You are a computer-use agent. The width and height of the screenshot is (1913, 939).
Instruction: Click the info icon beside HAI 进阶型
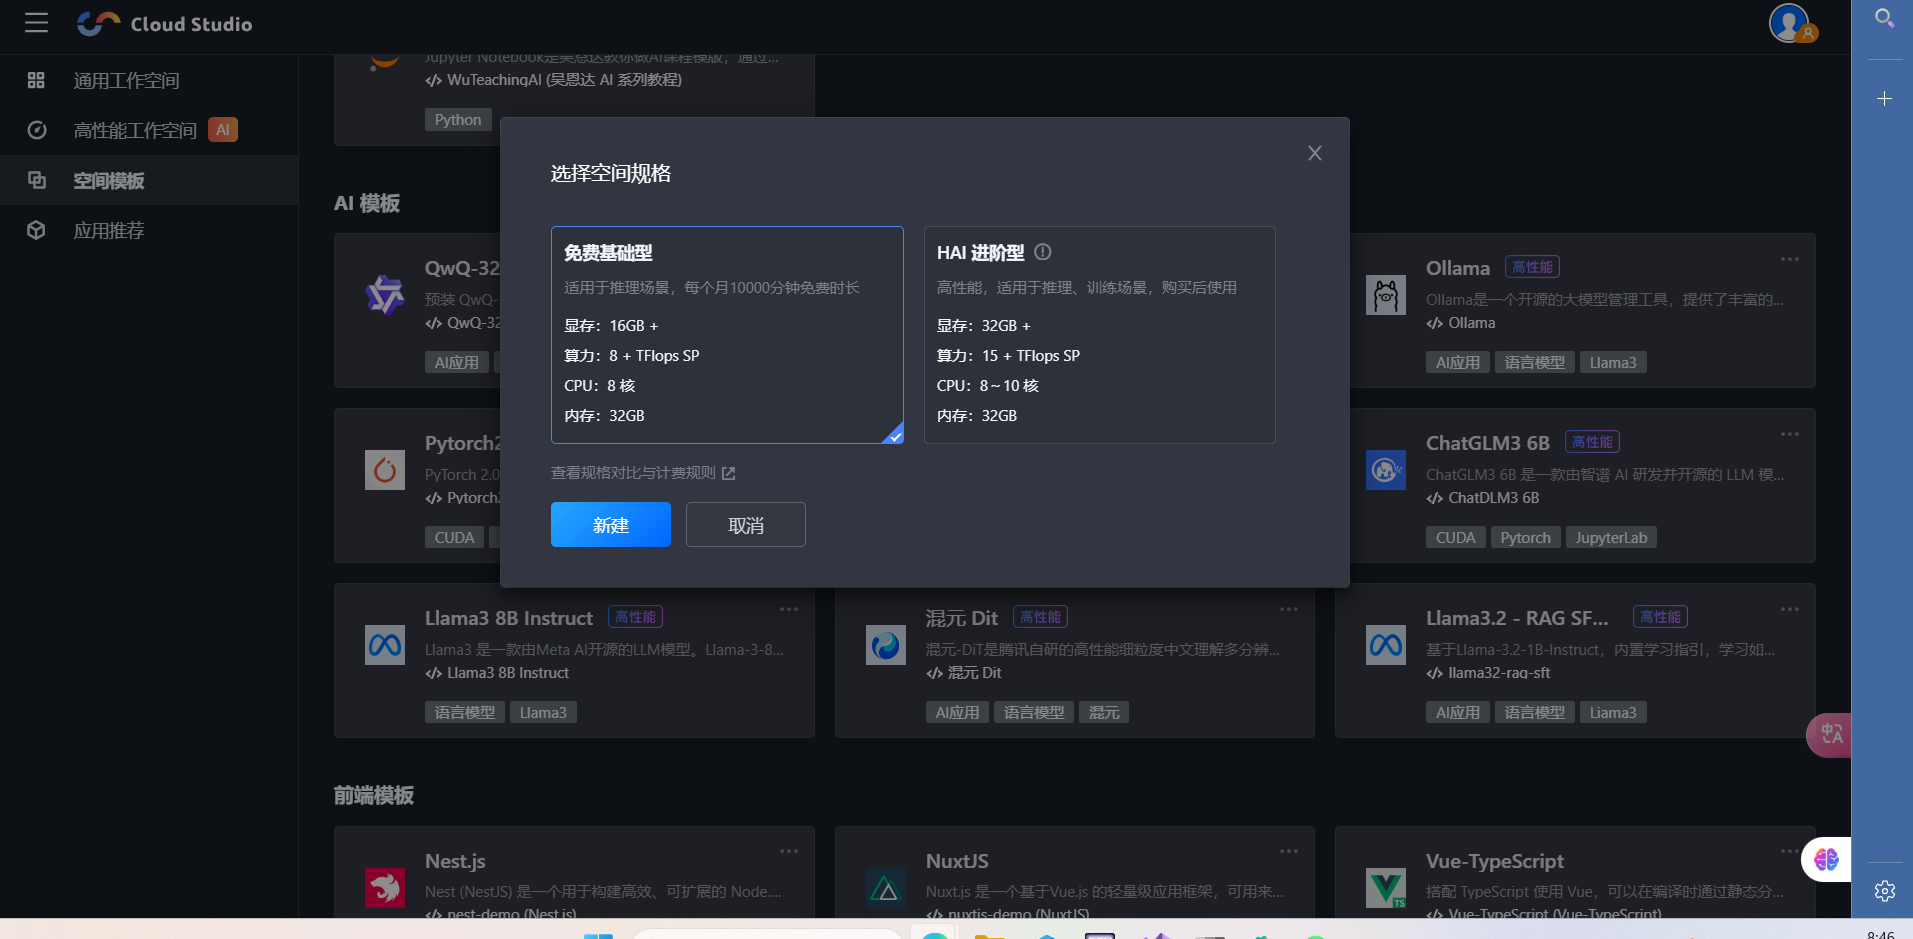[1042, 252]
